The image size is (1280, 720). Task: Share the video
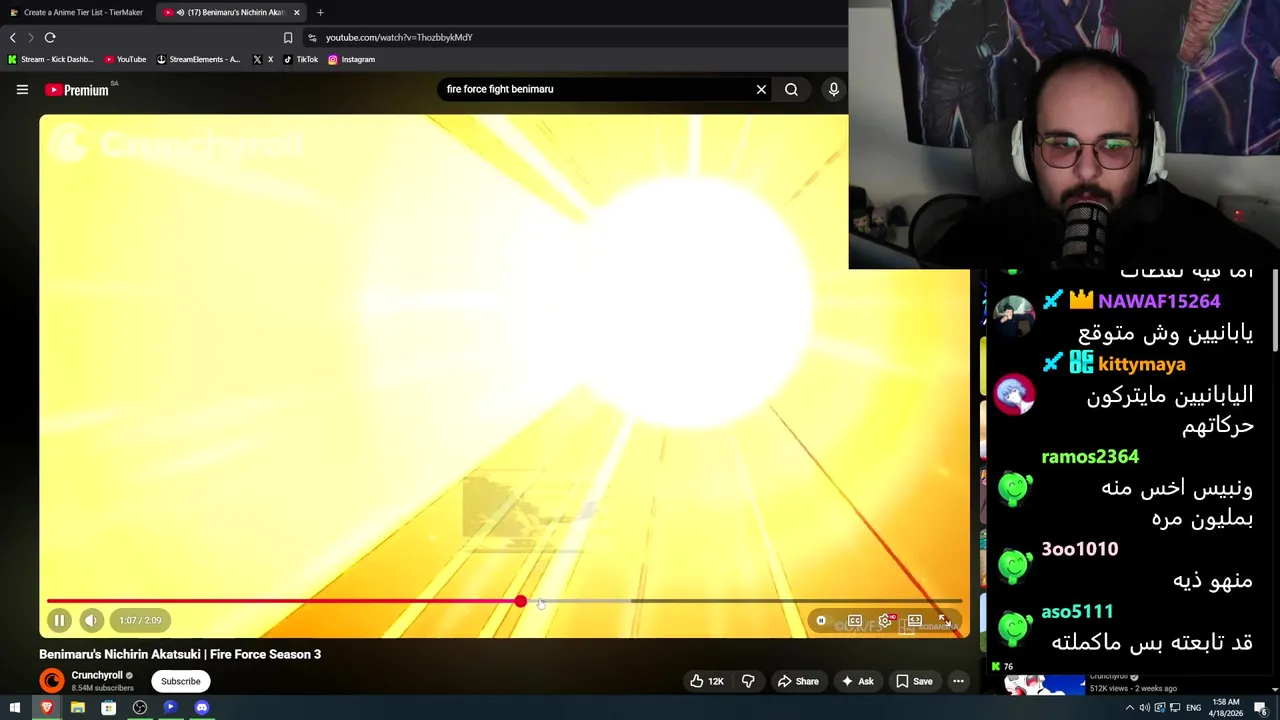[x=797, y=681]
